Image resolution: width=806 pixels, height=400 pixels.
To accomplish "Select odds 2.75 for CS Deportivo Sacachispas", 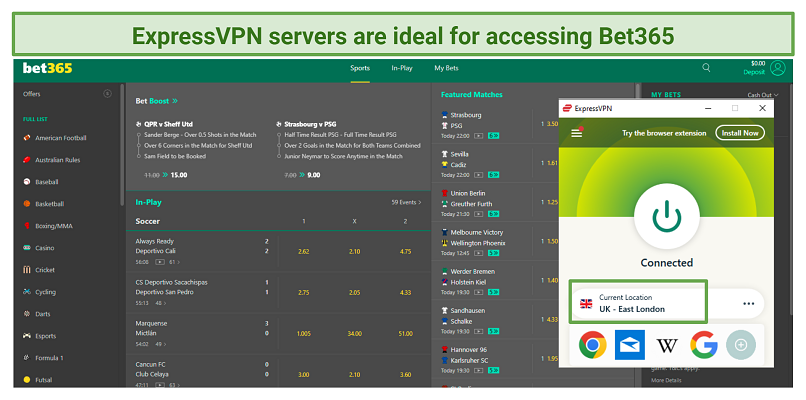I will pyautogui.click(x=303, y=293).
